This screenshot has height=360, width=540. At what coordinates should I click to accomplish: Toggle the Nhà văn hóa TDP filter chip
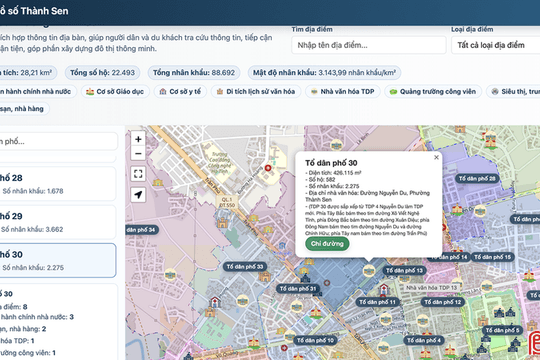343,92
